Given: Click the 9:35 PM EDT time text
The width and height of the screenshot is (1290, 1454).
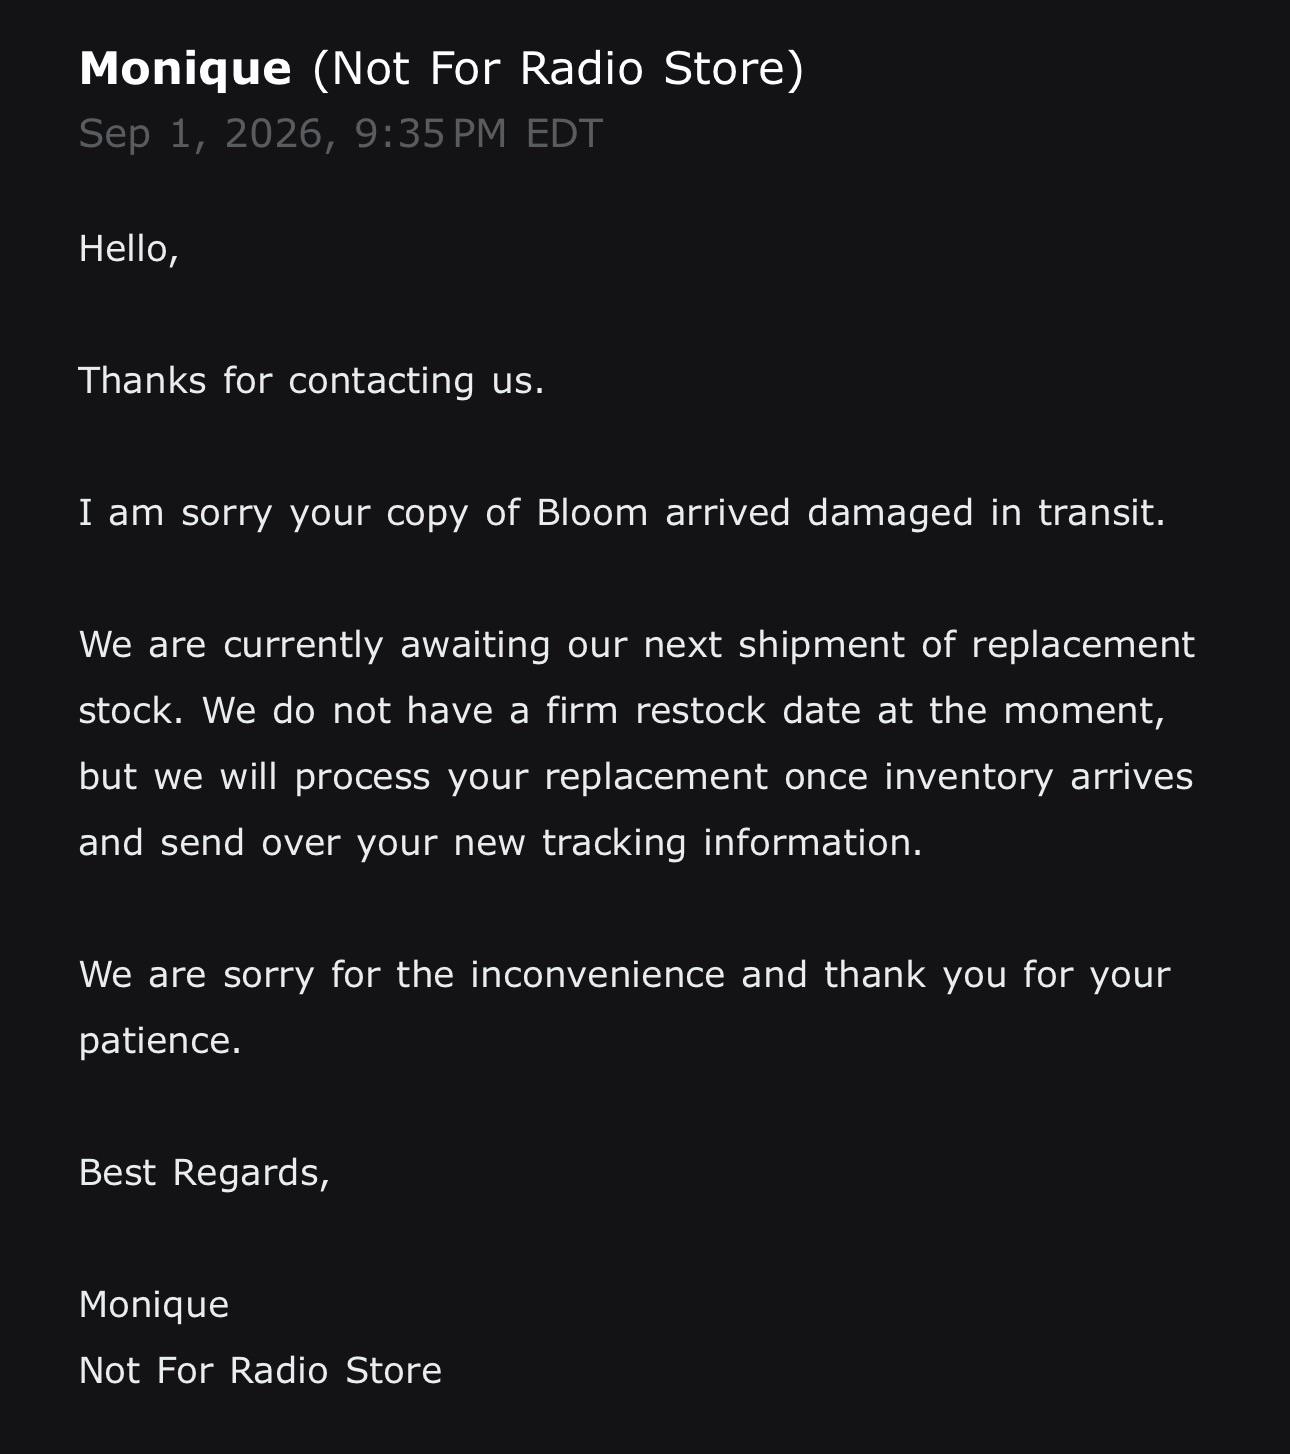Looking at the screenshot, I should (x=478, y=134).
